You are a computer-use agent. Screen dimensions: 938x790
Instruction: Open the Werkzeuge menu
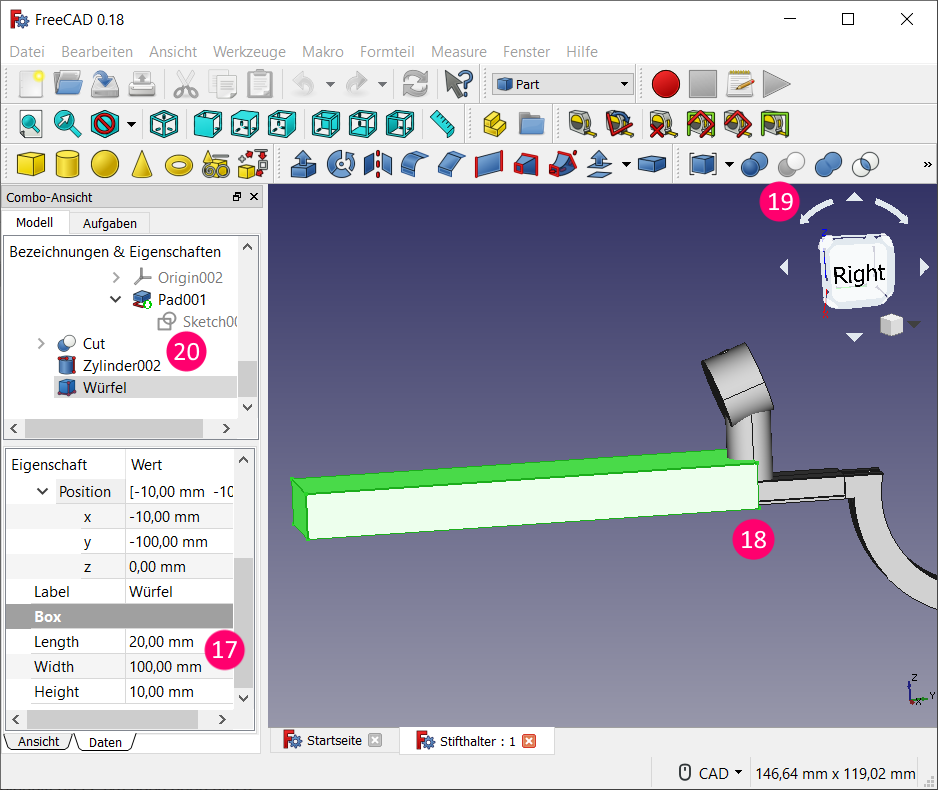(249, 51)
